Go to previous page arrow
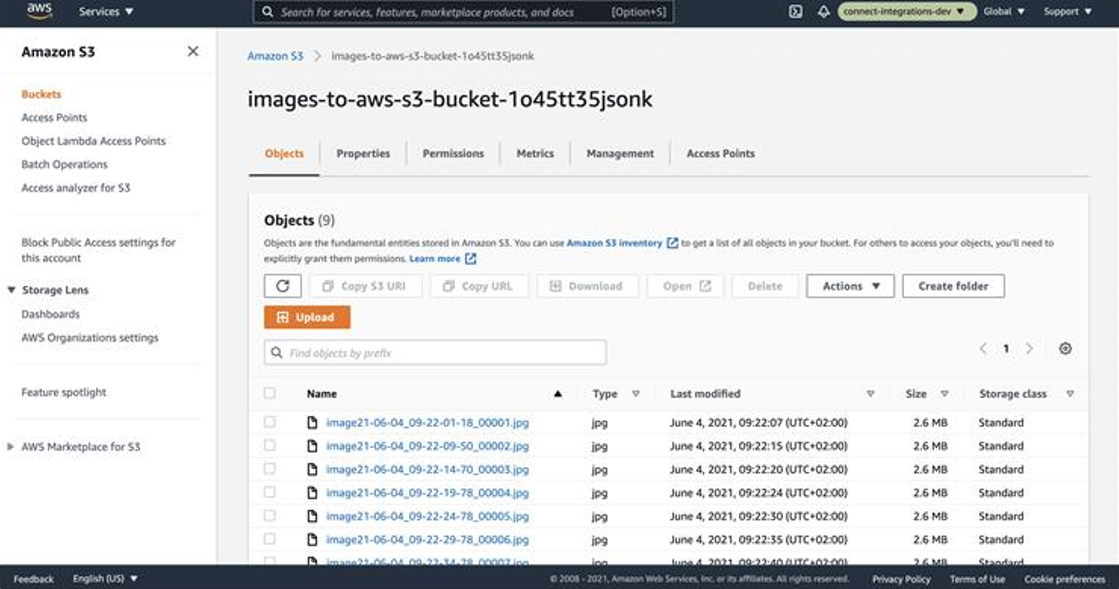 coord(983,348)
